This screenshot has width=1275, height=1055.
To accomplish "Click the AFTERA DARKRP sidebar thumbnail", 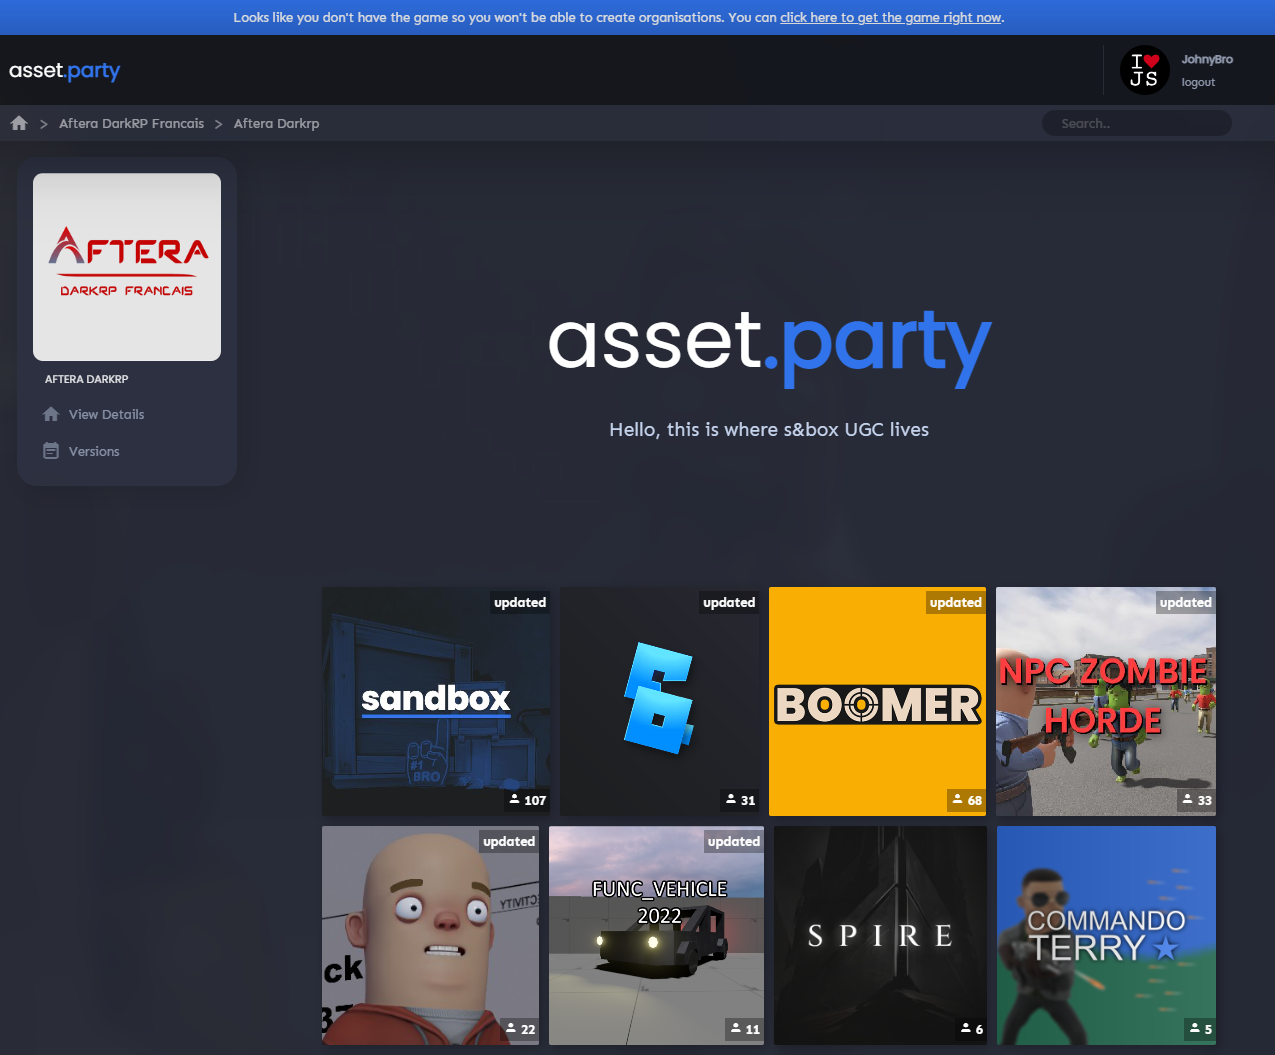I will (127, 266).
